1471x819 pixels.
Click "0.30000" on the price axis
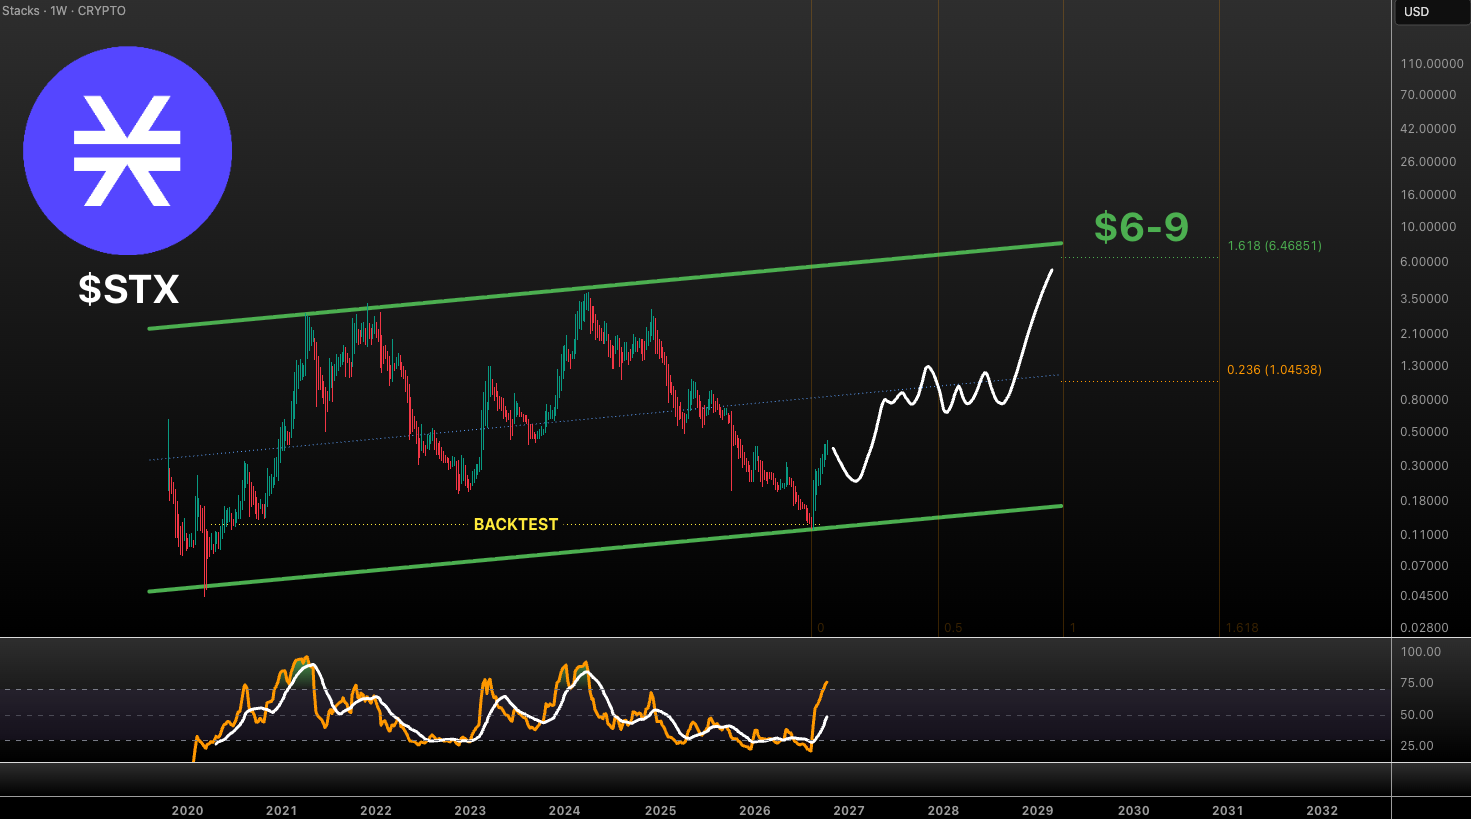tap(1424, 466)
